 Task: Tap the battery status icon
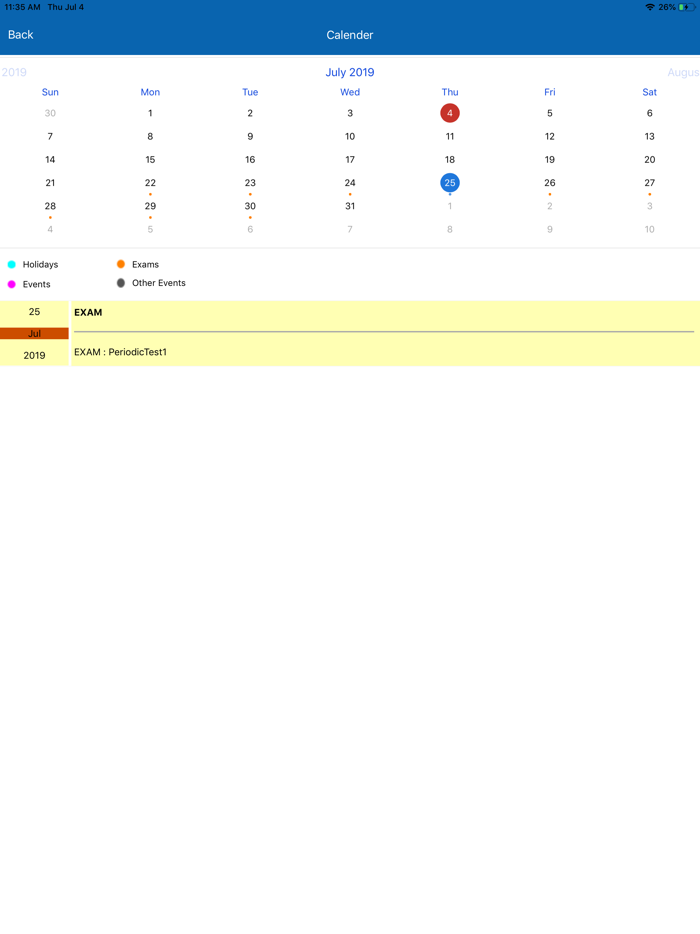pos(687,7)
